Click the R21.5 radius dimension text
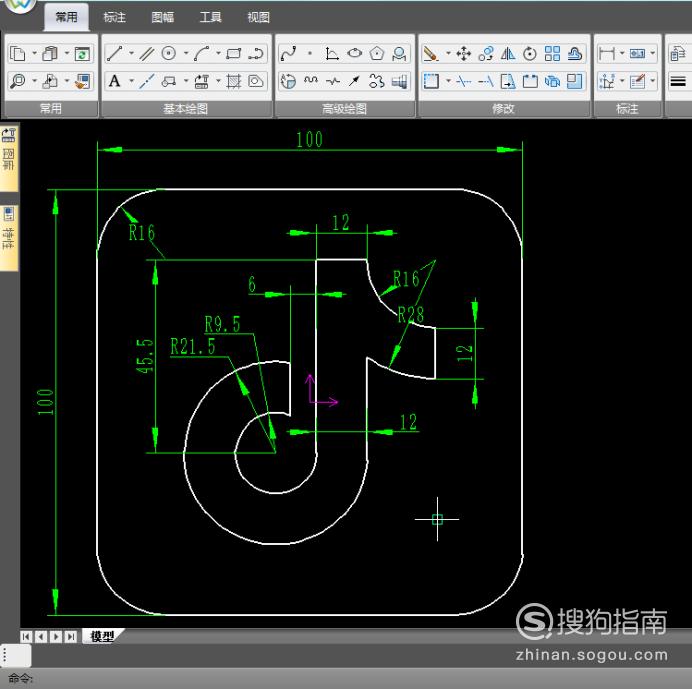This screenshot has width=692, height=689. pos(193,346)
